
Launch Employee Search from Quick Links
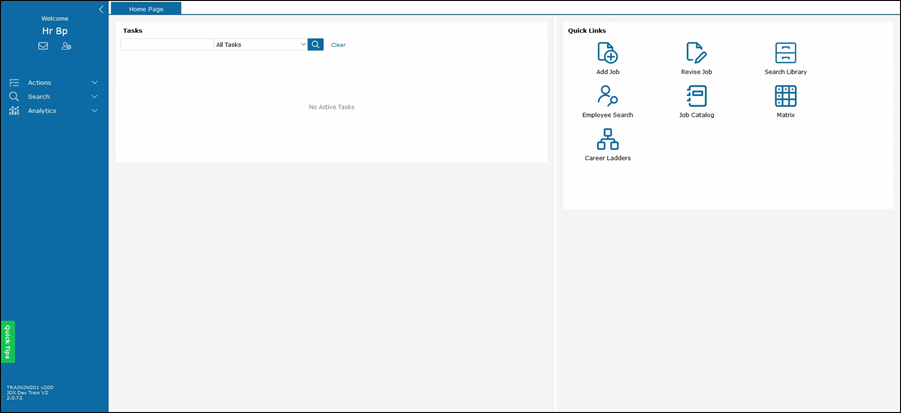607,96
